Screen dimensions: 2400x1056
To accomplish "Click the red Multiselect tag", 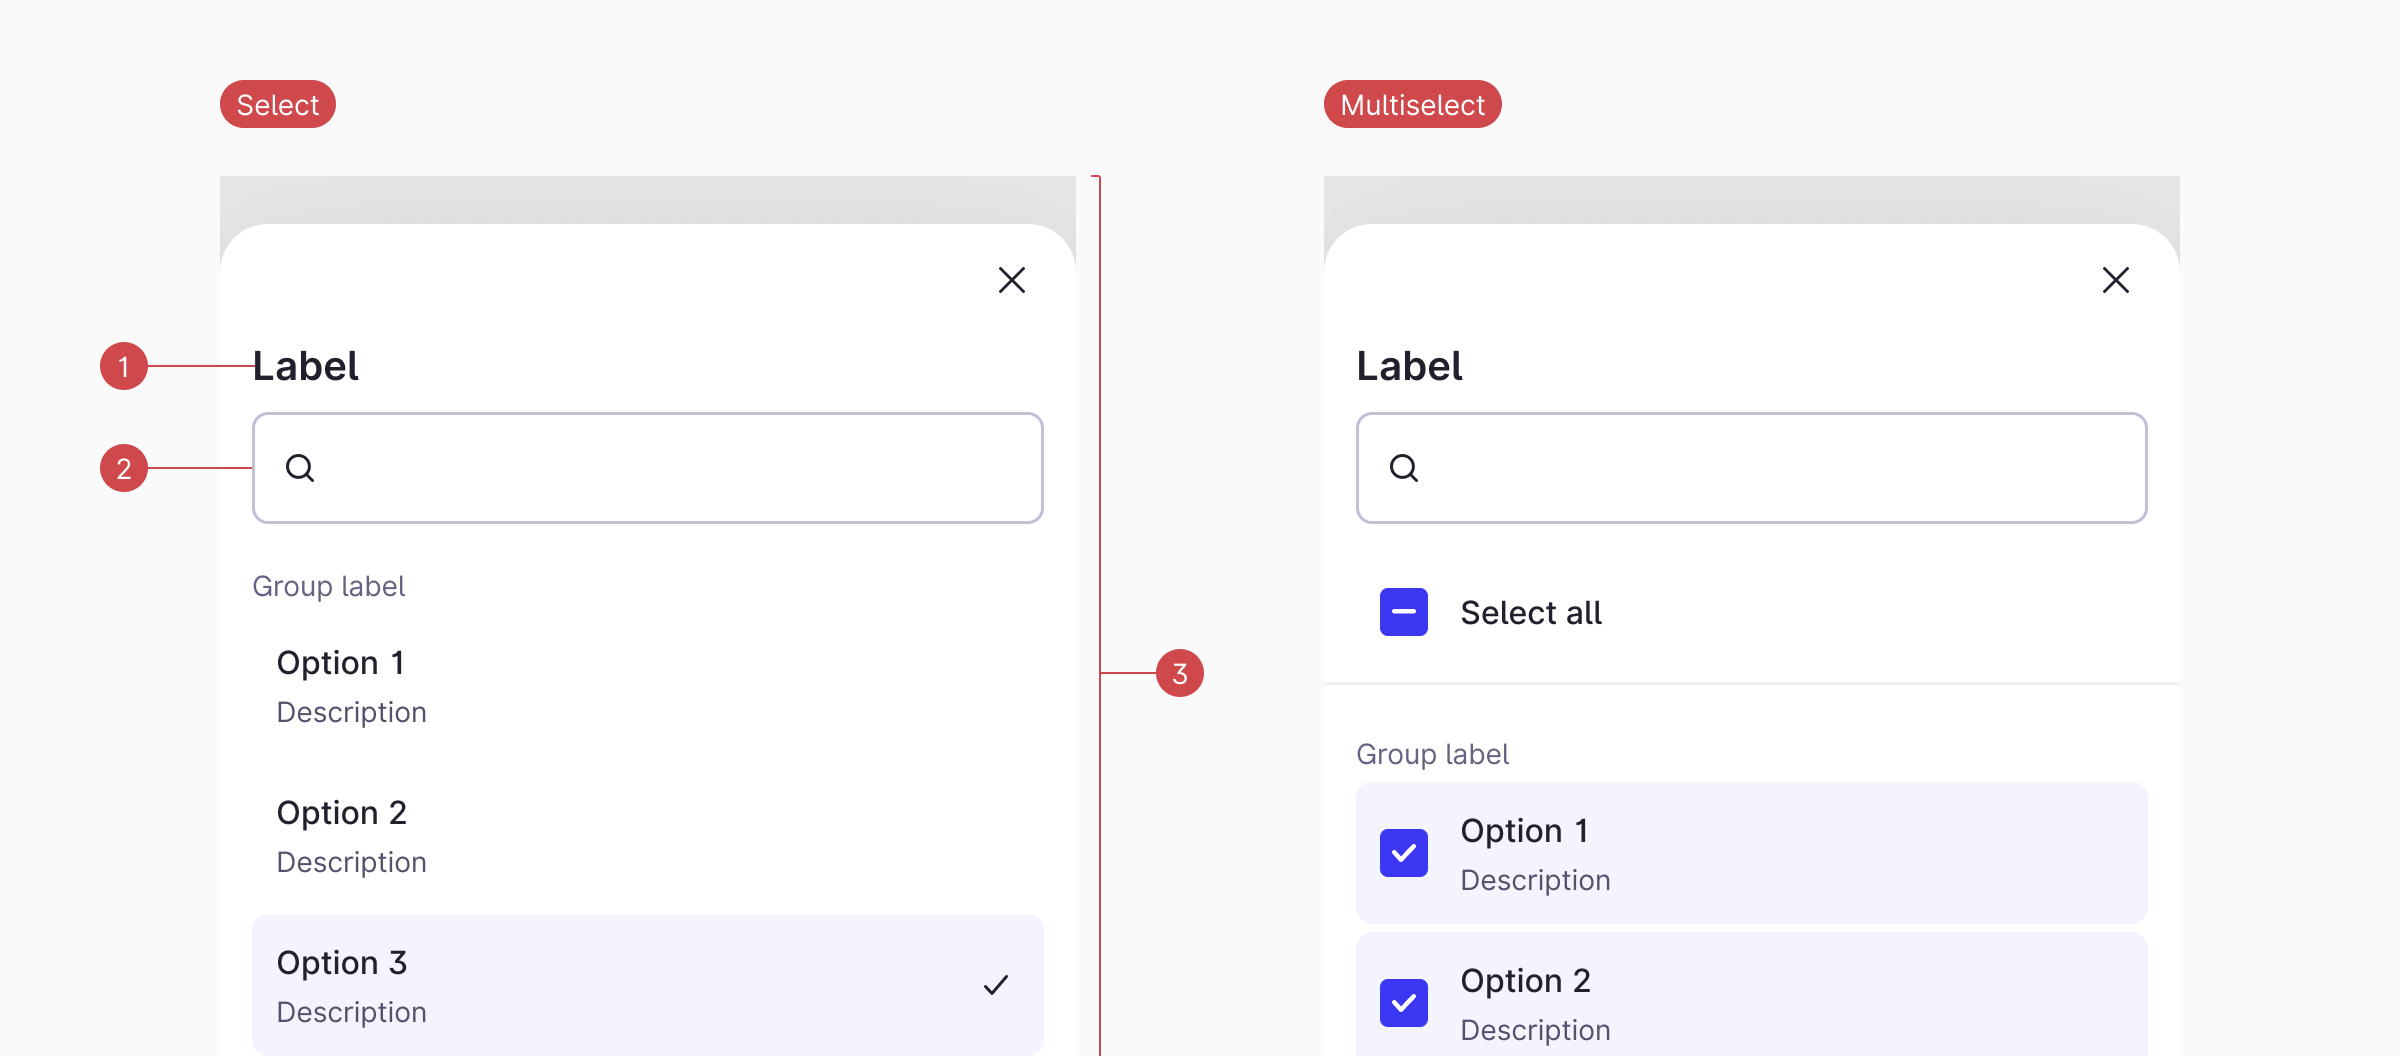I will point(1412,104).
